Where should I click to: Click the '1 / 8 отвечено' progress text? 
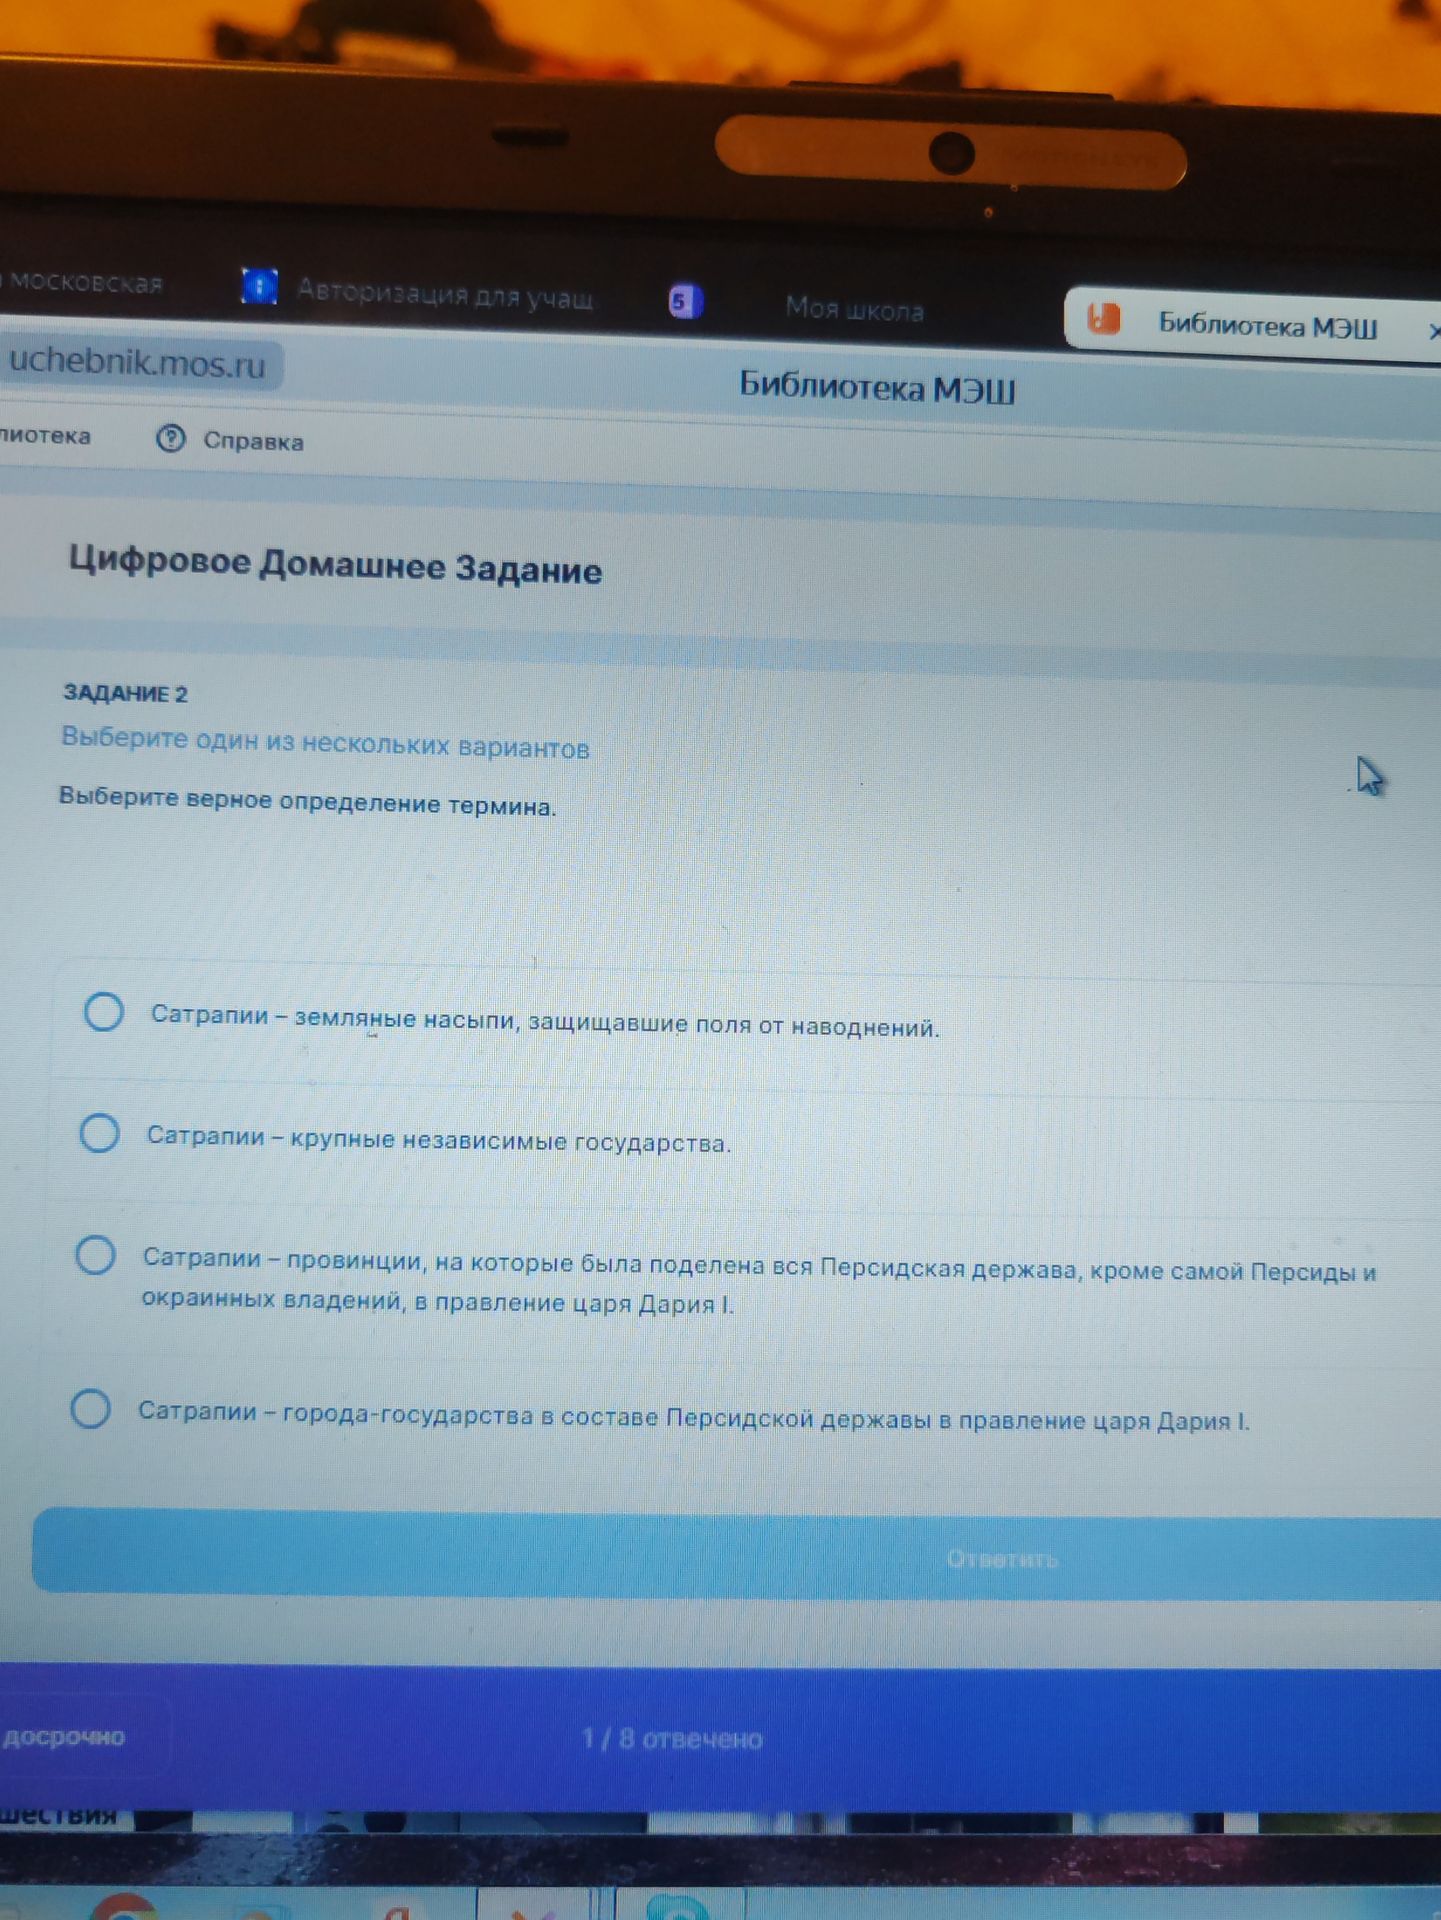click(x=672, y=1739)
